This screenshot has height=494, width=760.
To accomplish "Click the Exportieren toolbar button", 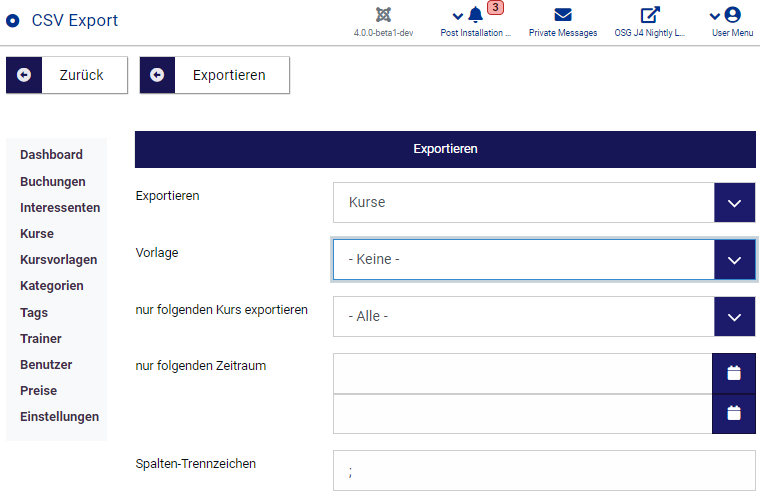I will click(x=215, y=75).
